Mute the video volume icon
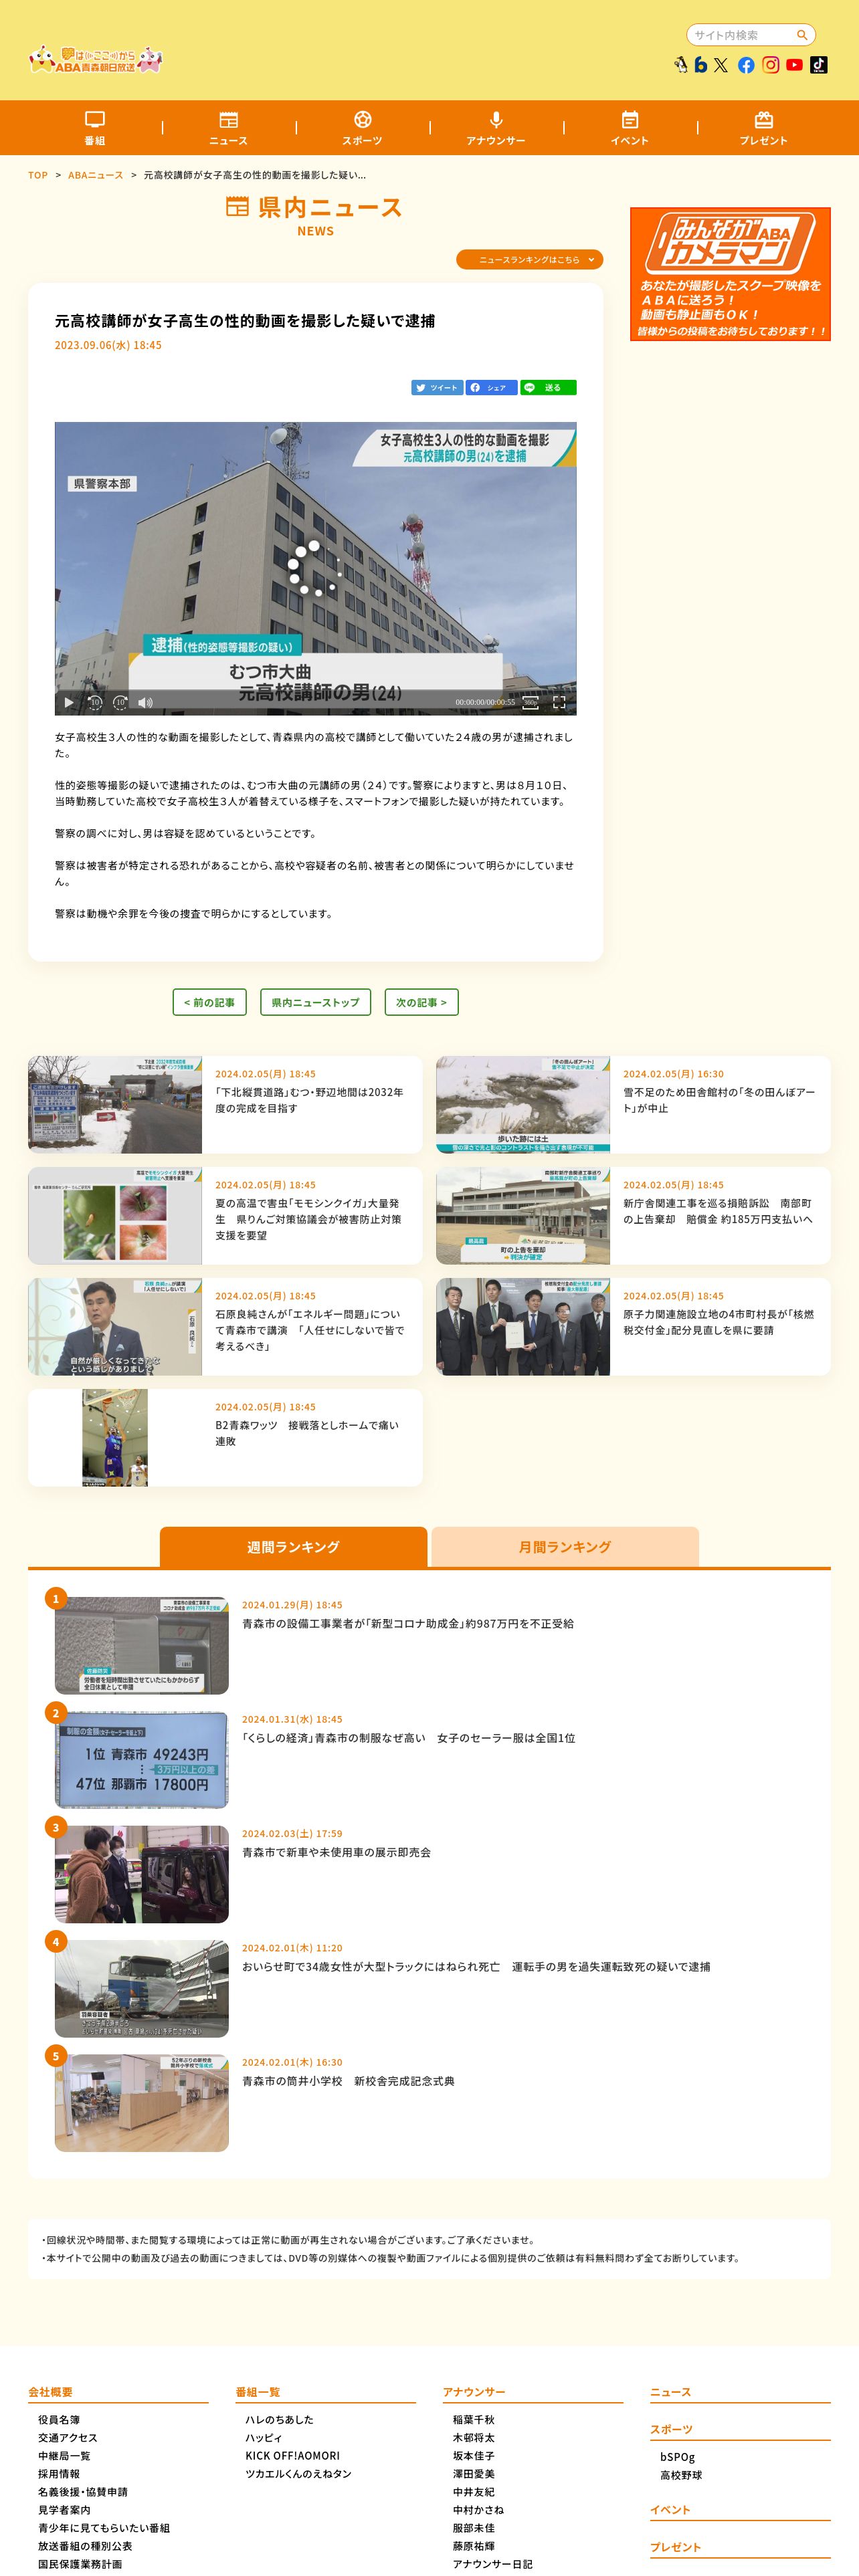Screen dimensions: 859x2576 tap(146, 702)
